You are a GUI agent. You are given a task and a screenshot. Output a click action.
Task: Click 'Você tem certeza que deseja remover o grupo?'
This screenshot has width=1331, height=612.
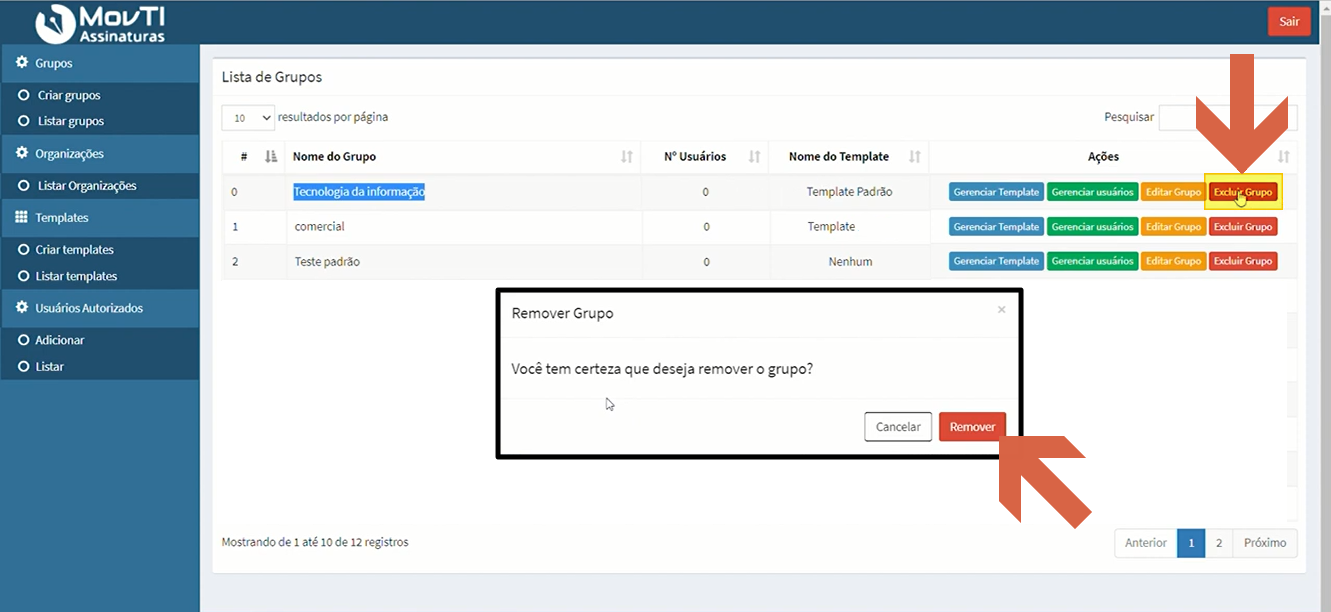(662, 369)
